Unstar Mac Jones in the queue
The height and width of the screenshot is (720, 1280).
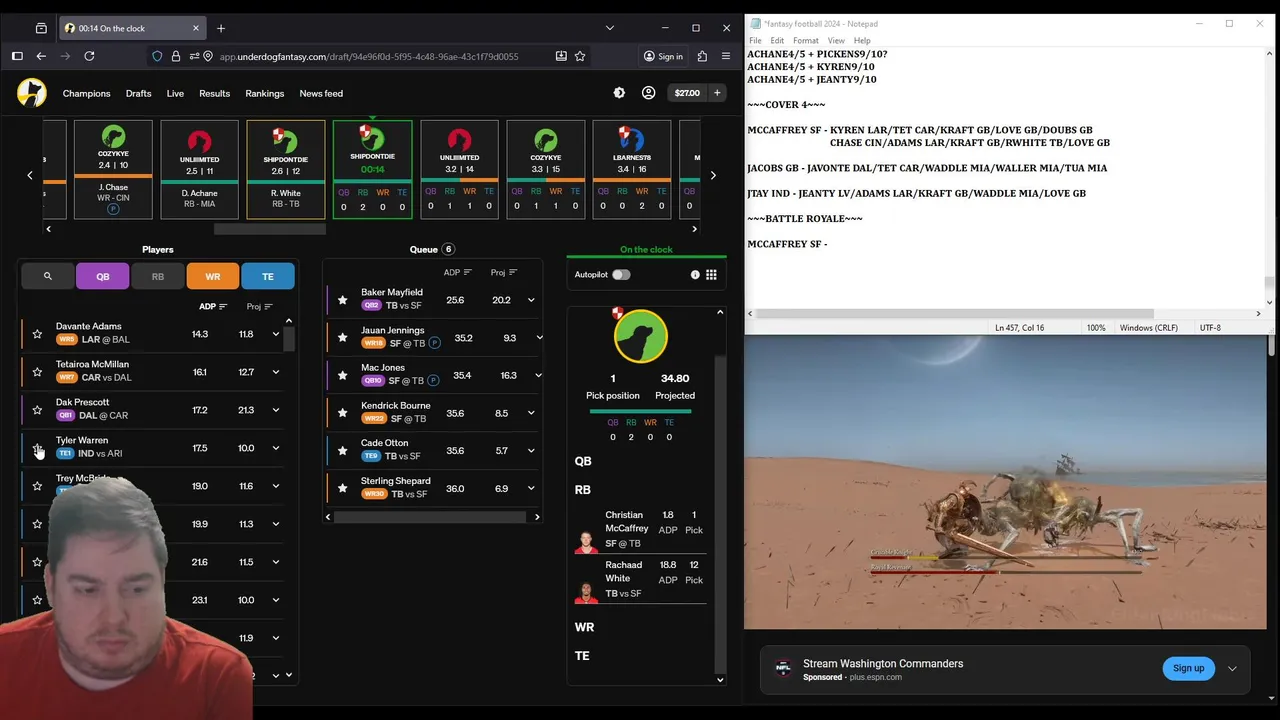[x=343, y=375]
